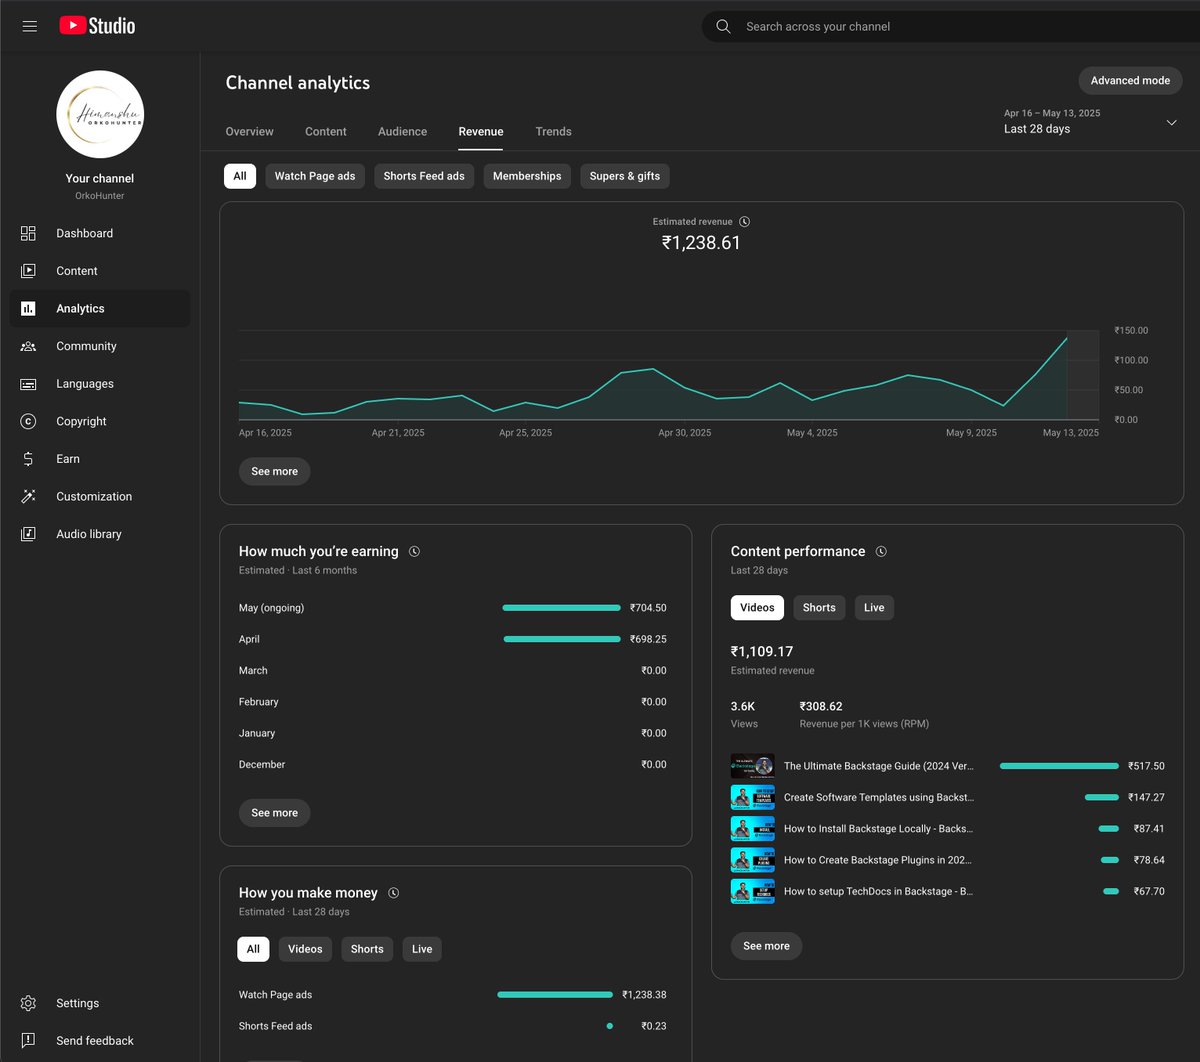Click the May (ongoing) earnings bar

[561, 608]
